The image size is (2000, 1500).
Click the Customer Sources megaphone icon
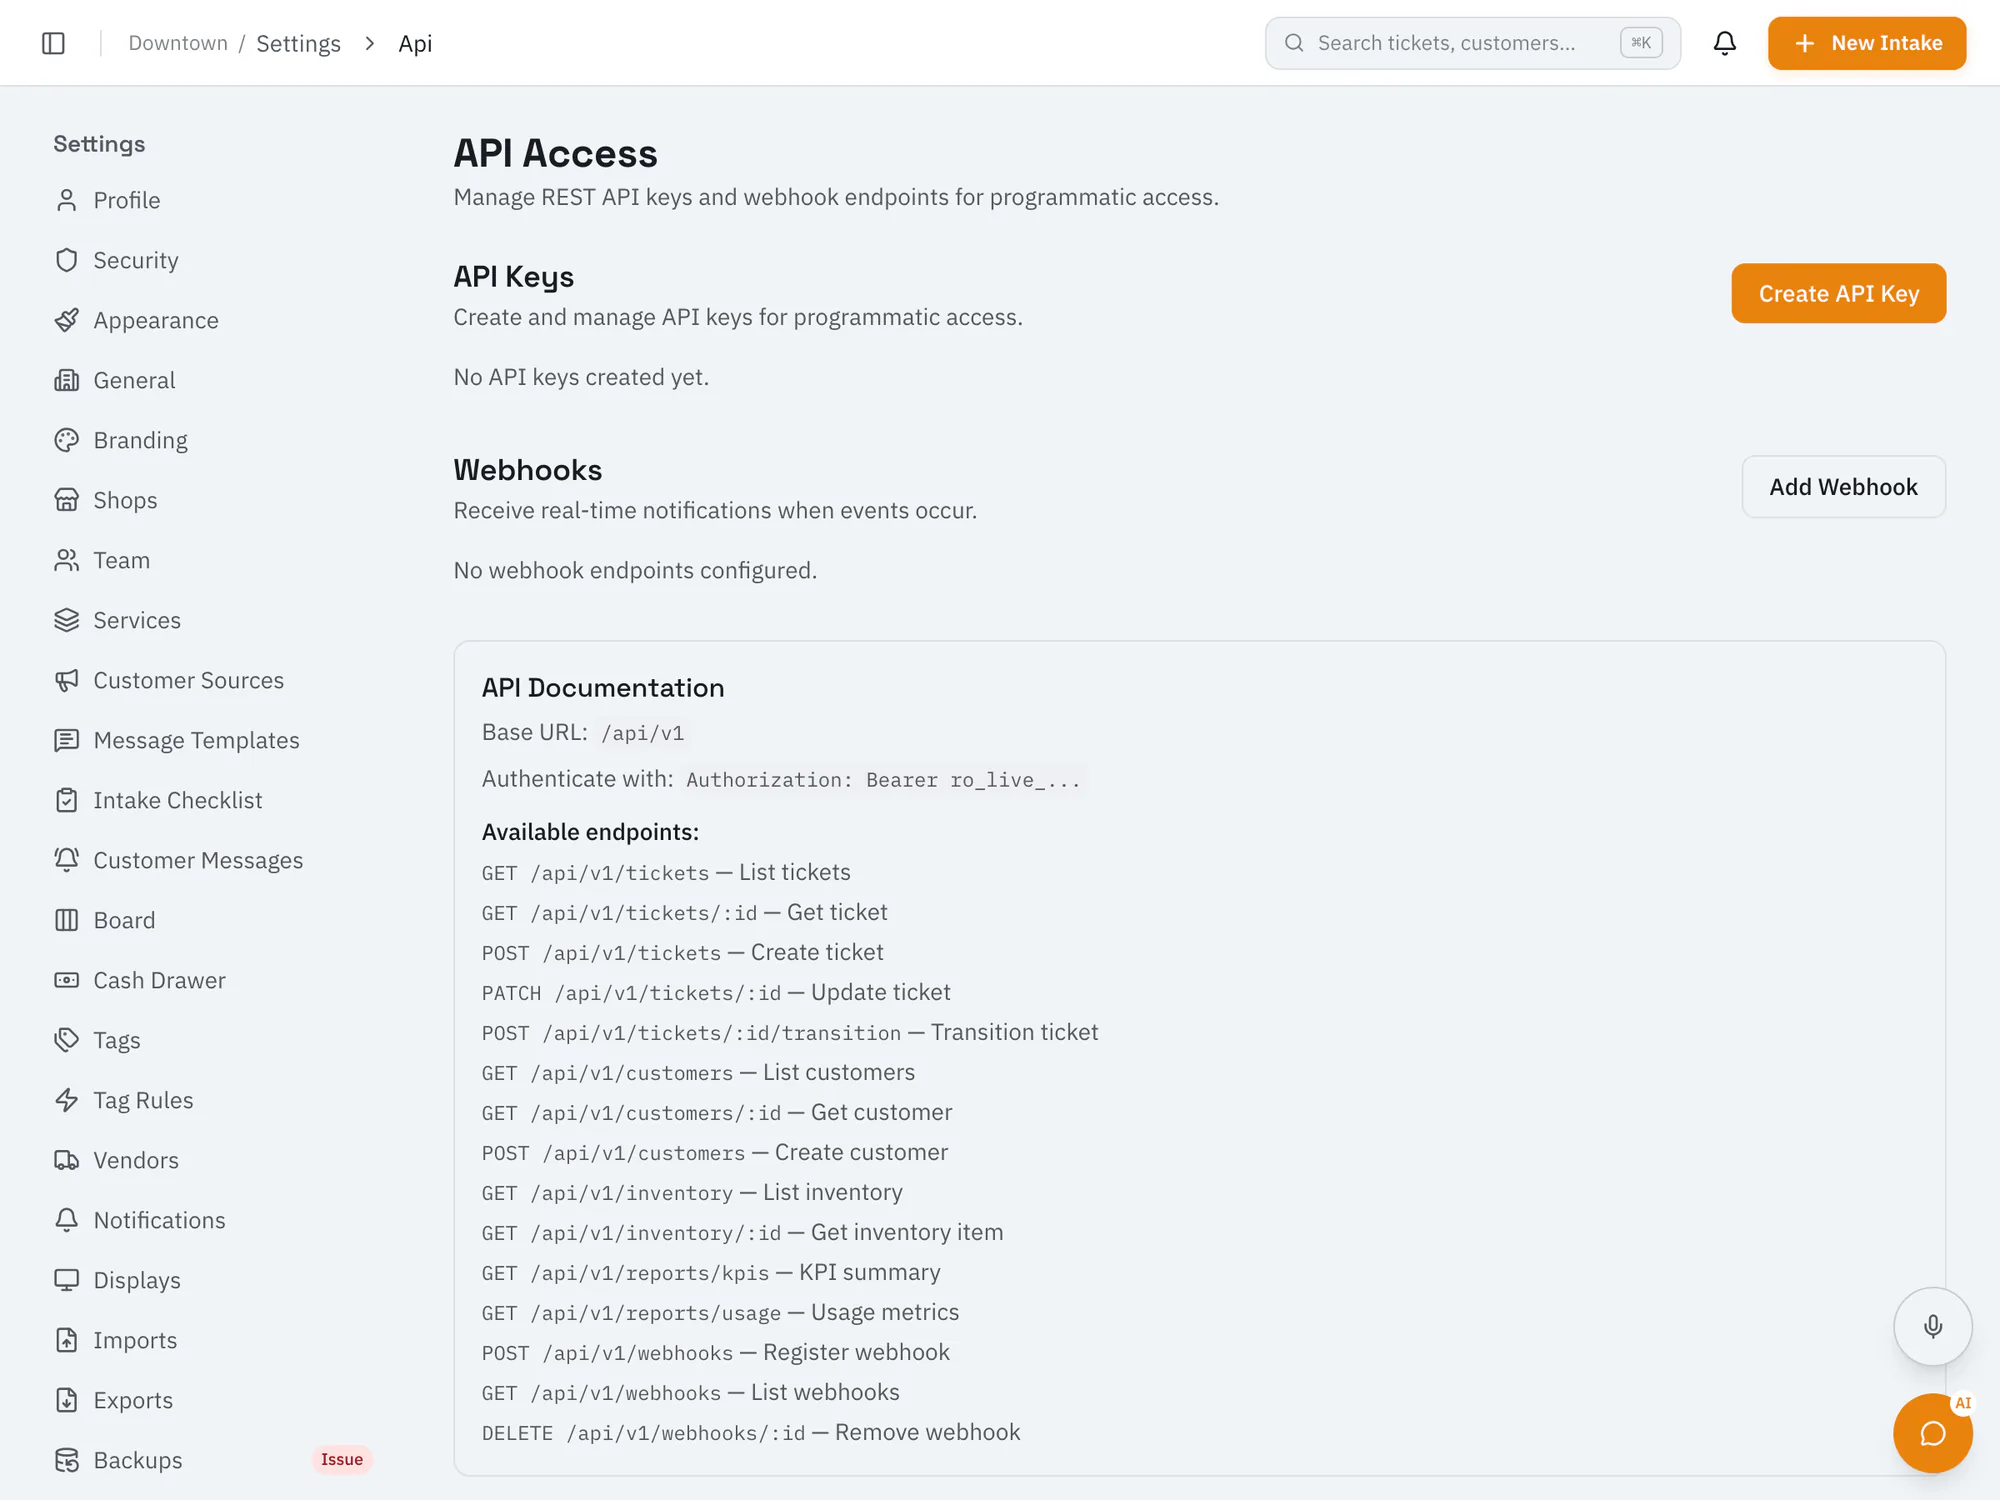pos(67,680)
